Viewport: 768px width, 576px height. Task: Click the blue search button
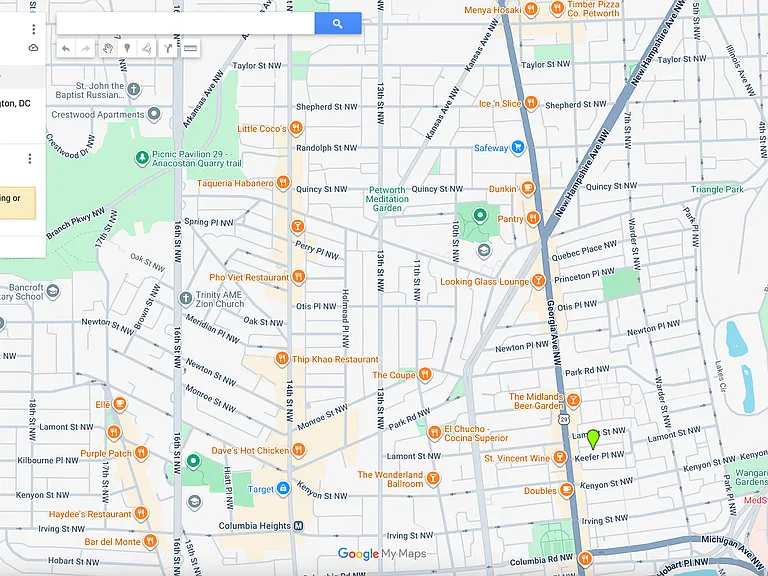337,24
